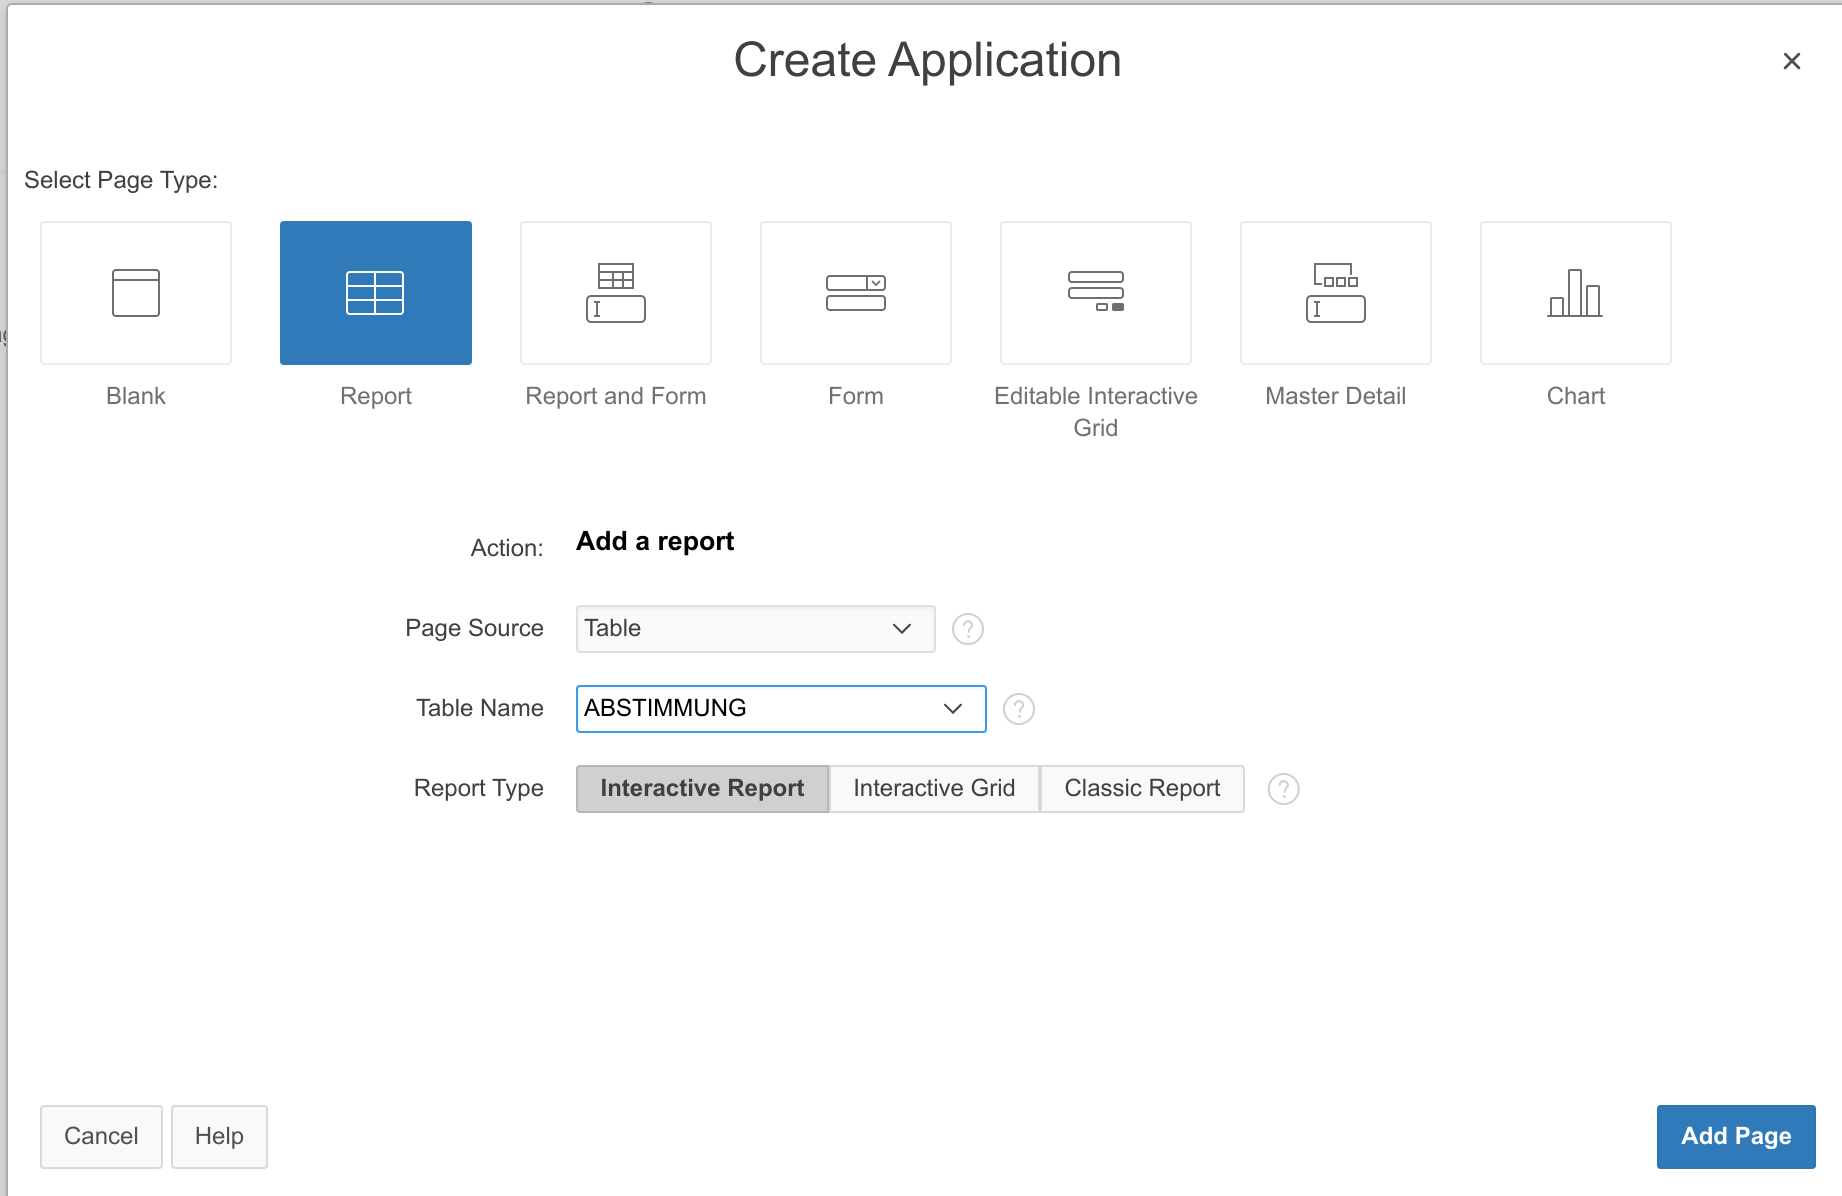Viewport: 1842px width, 1196px height.
Task: Close the Create Application dialog
Action: 1792,61
